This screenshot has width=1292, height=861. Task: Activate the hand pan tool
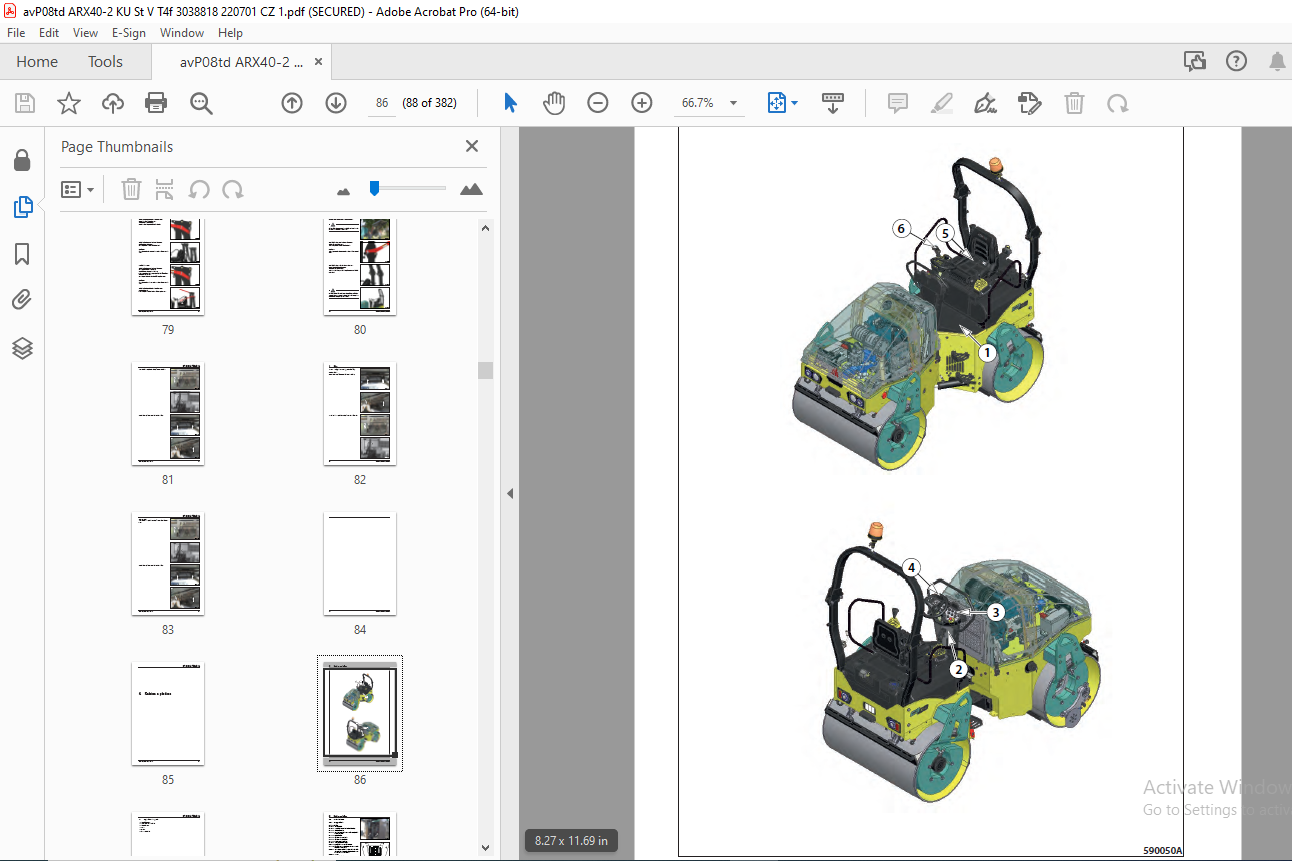[554, 103]
